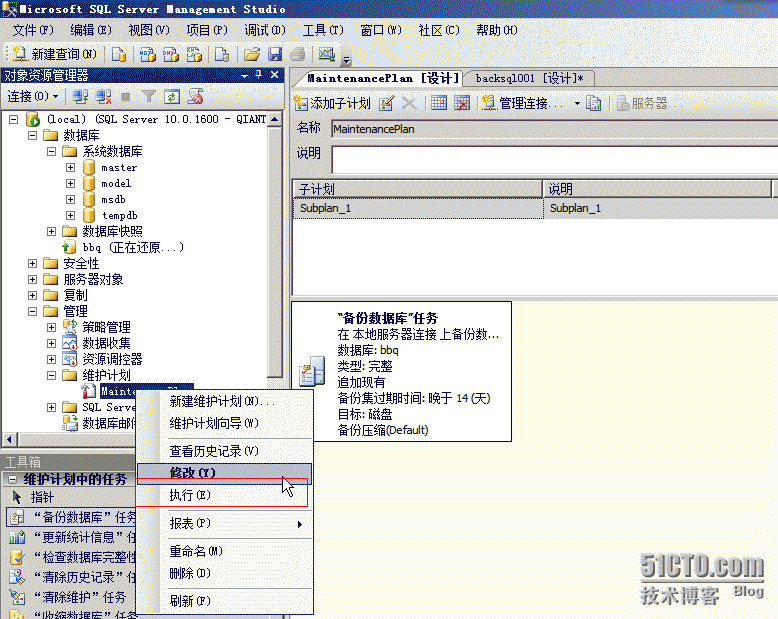
Task: Choose 新建维护计划(N) in context menu
Action: 224,401
